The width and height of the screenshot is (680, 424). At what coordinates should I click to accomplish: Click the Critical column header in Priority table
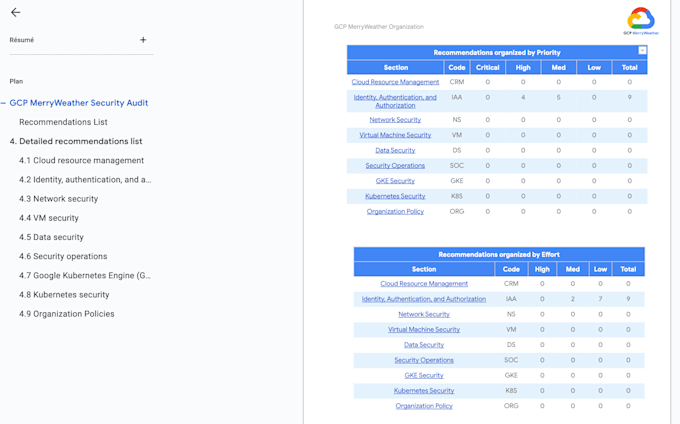487,68
